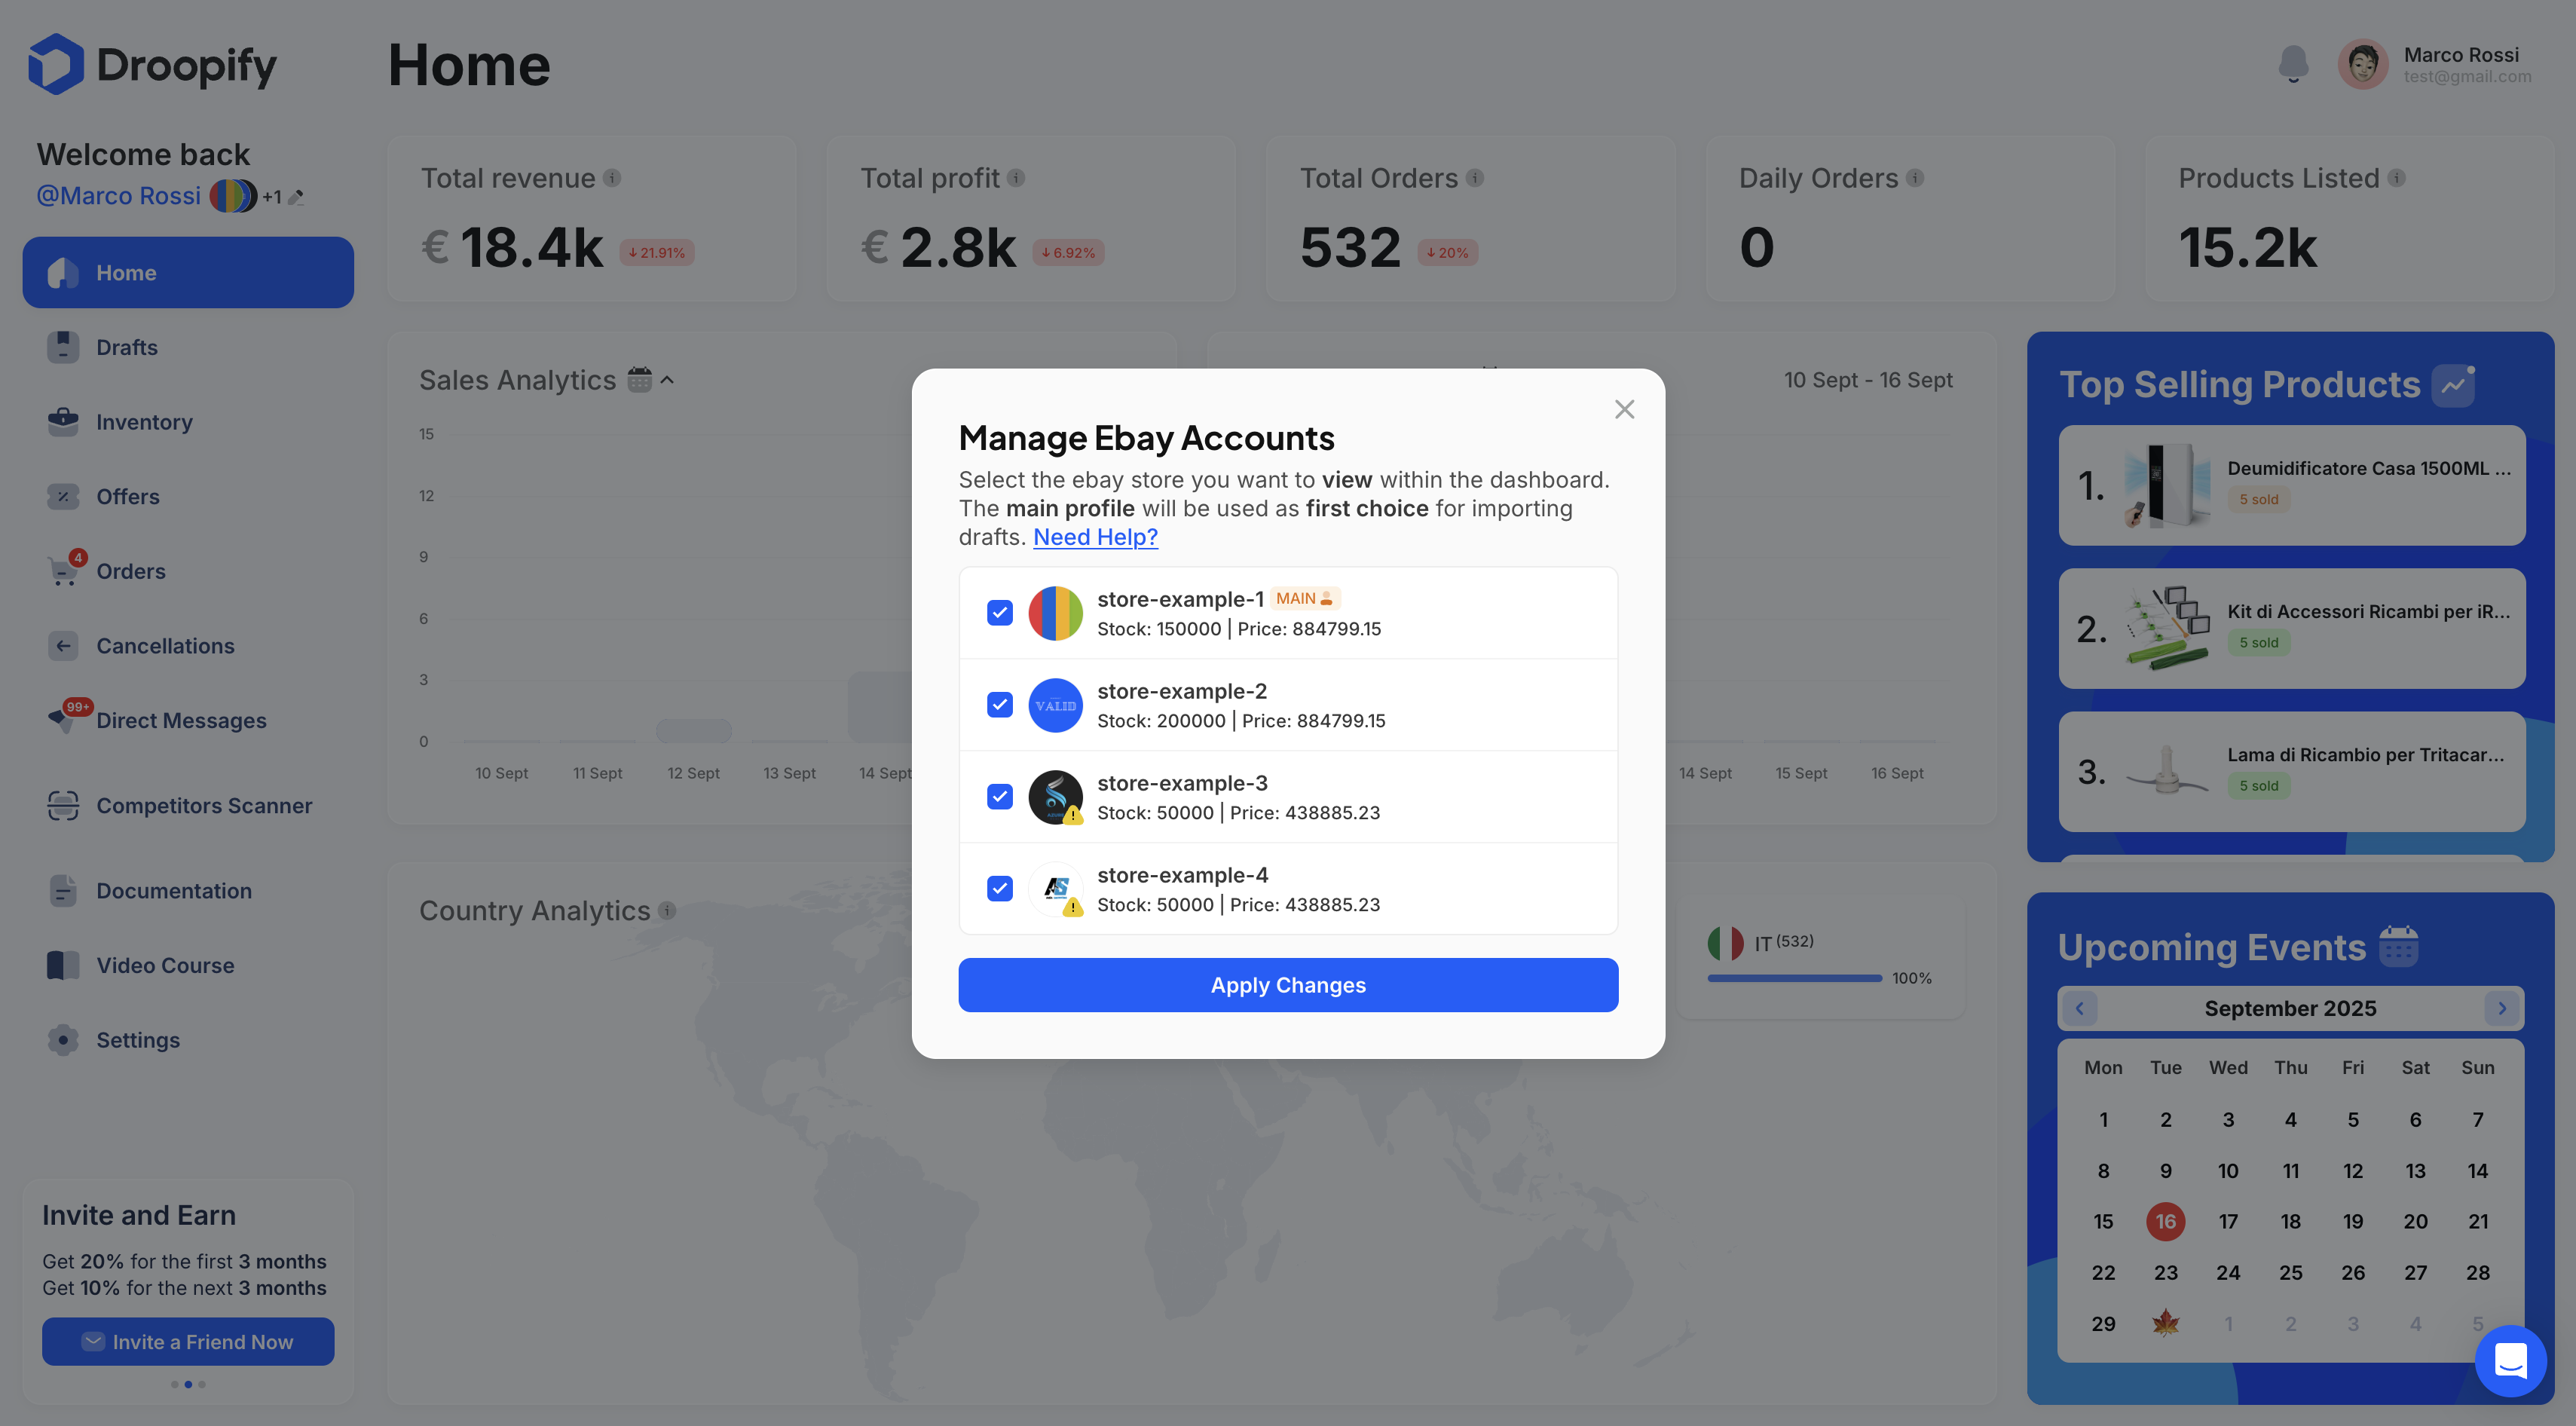The image size is (2576, 1426).
Task: Click the Apply Changes button
Action: (1288, 985)
